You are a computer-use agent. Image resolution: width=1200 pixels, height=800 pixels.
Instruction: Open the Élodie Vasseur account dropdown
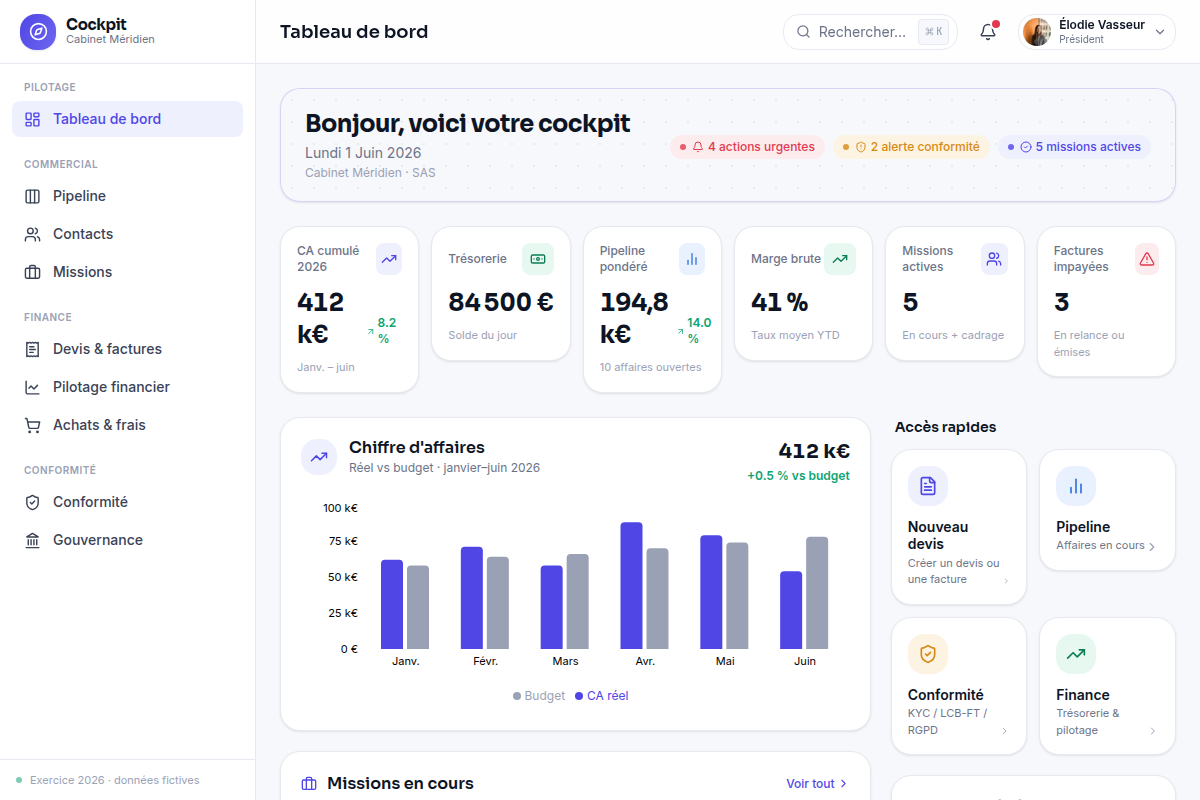(1097, 32)
